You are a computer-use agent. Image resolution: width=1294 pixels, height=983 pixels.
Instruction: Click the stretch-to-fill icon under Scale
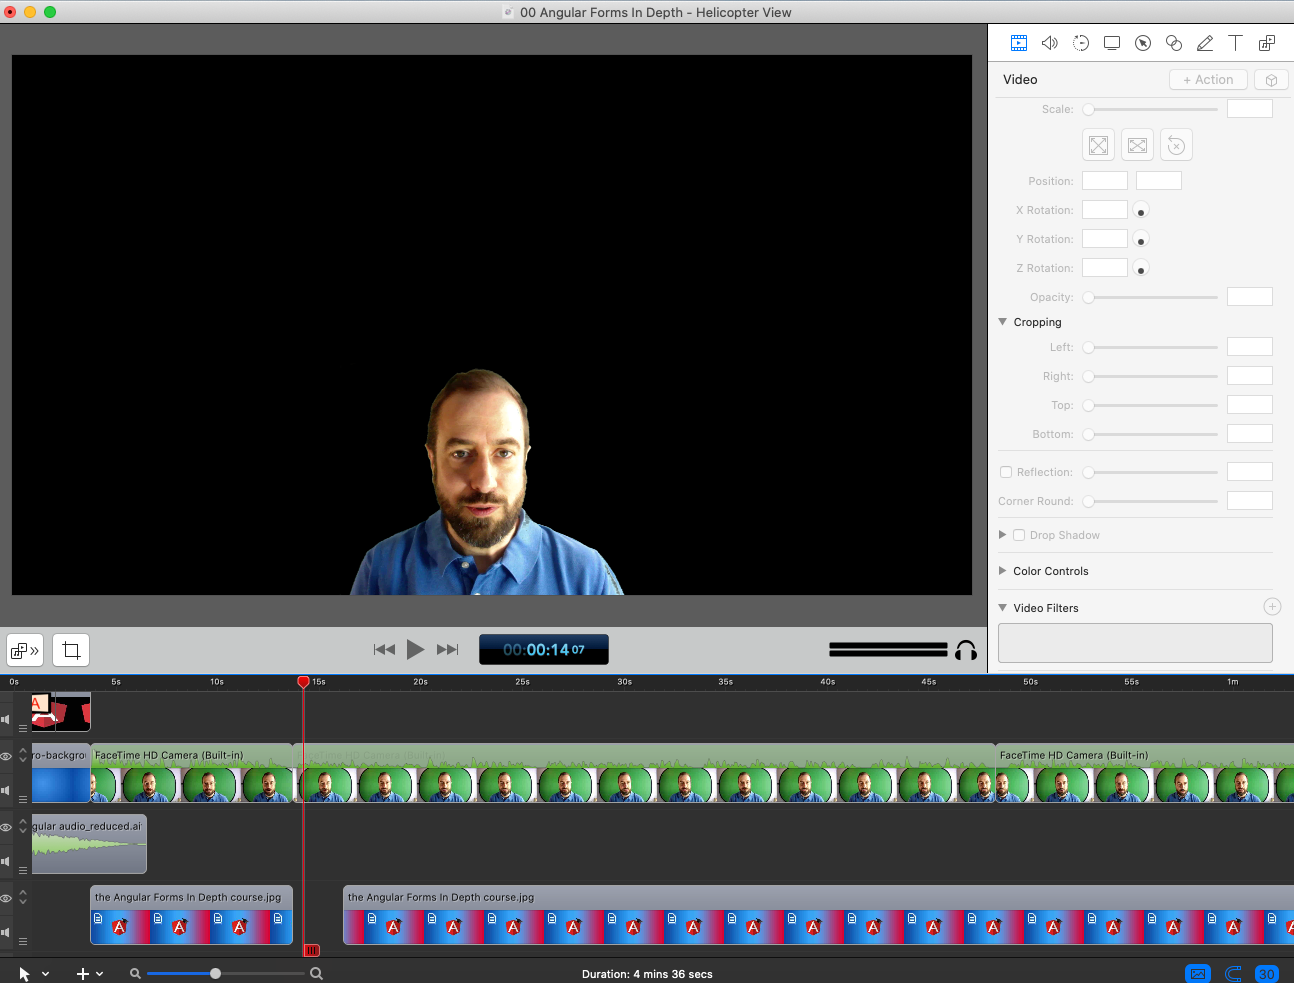click(1137, 145)
